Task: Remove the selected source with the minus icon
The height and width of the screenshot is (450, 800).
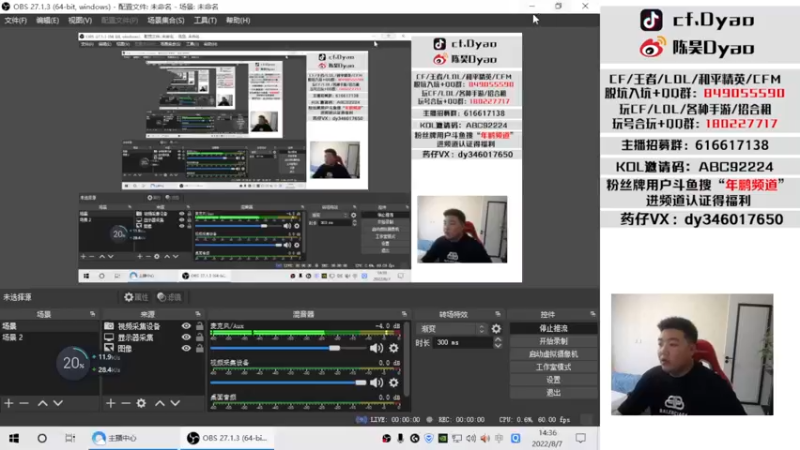Action: click(126, 404)
